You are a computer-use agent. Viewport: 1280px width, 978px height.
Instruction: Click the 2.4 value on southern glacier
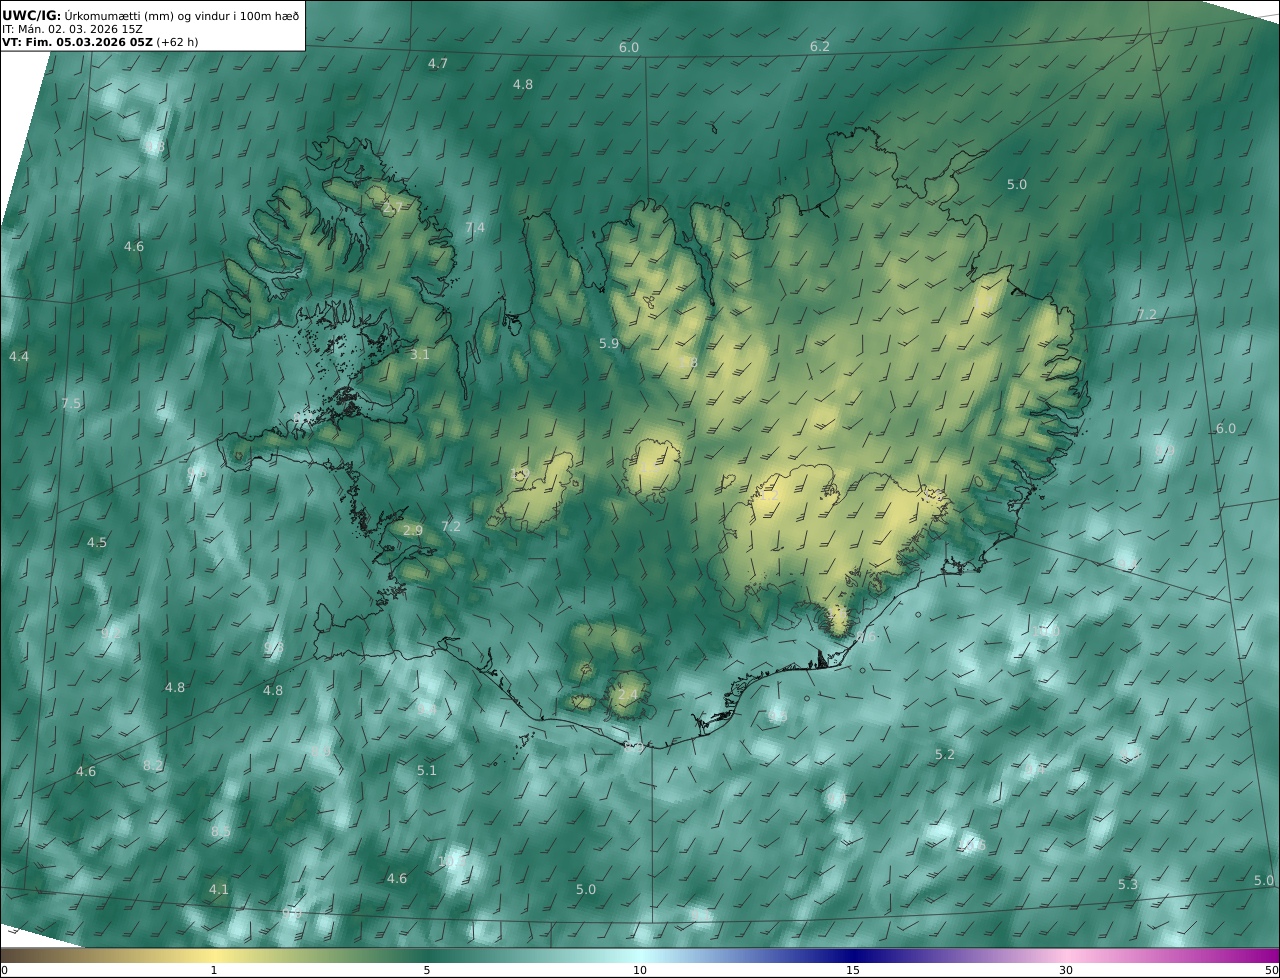[x=627, y=695]
